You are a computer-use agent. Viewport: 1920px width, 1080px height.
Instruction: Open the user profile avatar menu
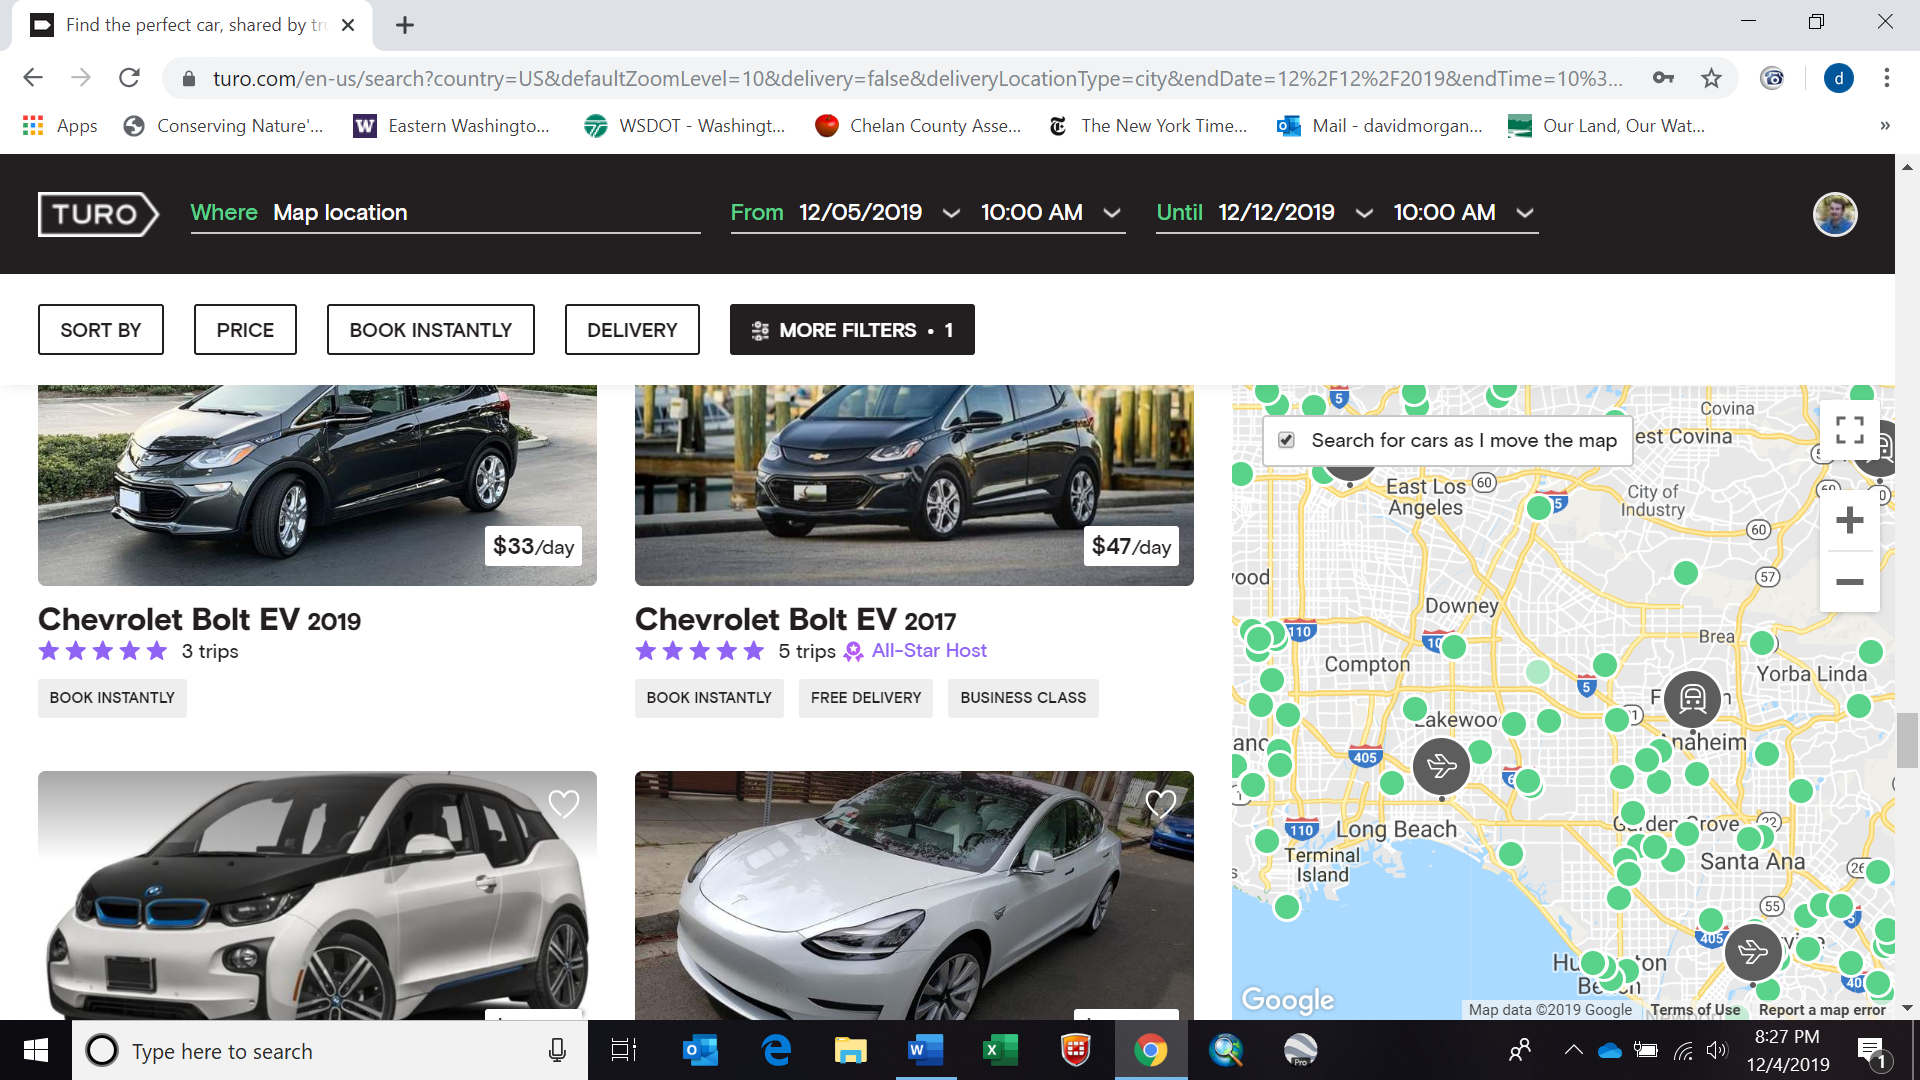(1835, 214)
